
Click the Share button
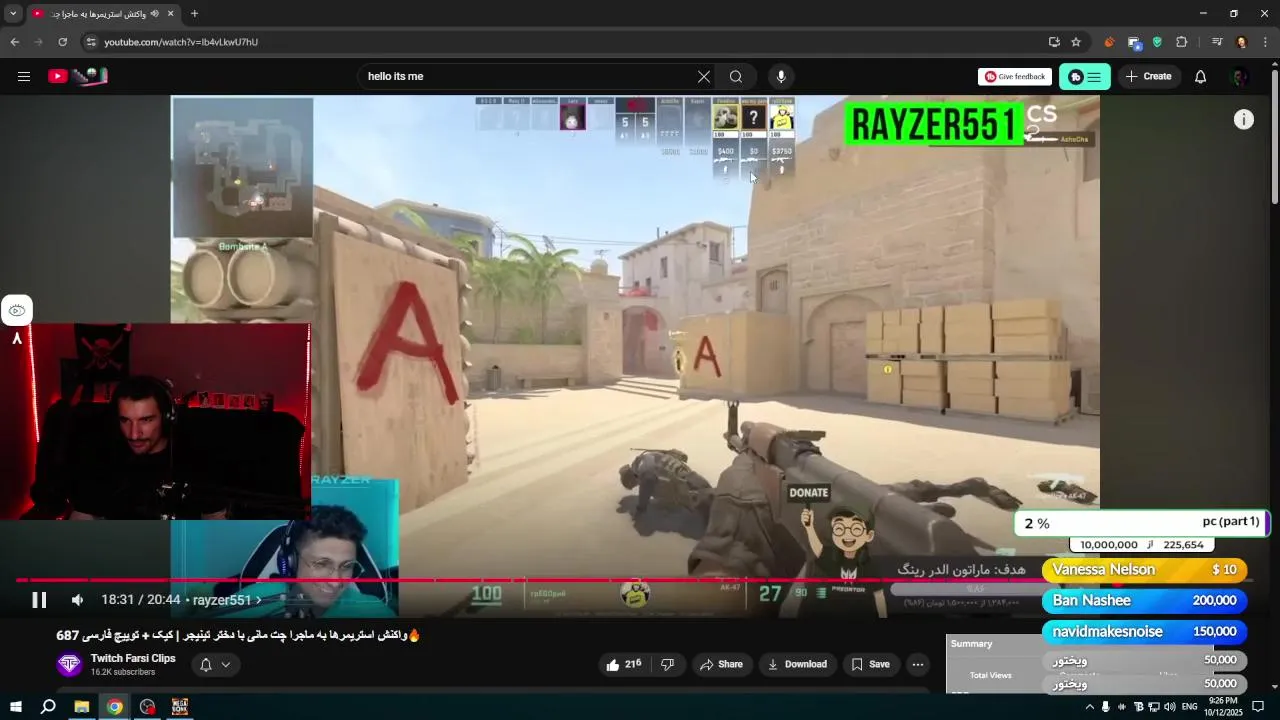point(721,664)
